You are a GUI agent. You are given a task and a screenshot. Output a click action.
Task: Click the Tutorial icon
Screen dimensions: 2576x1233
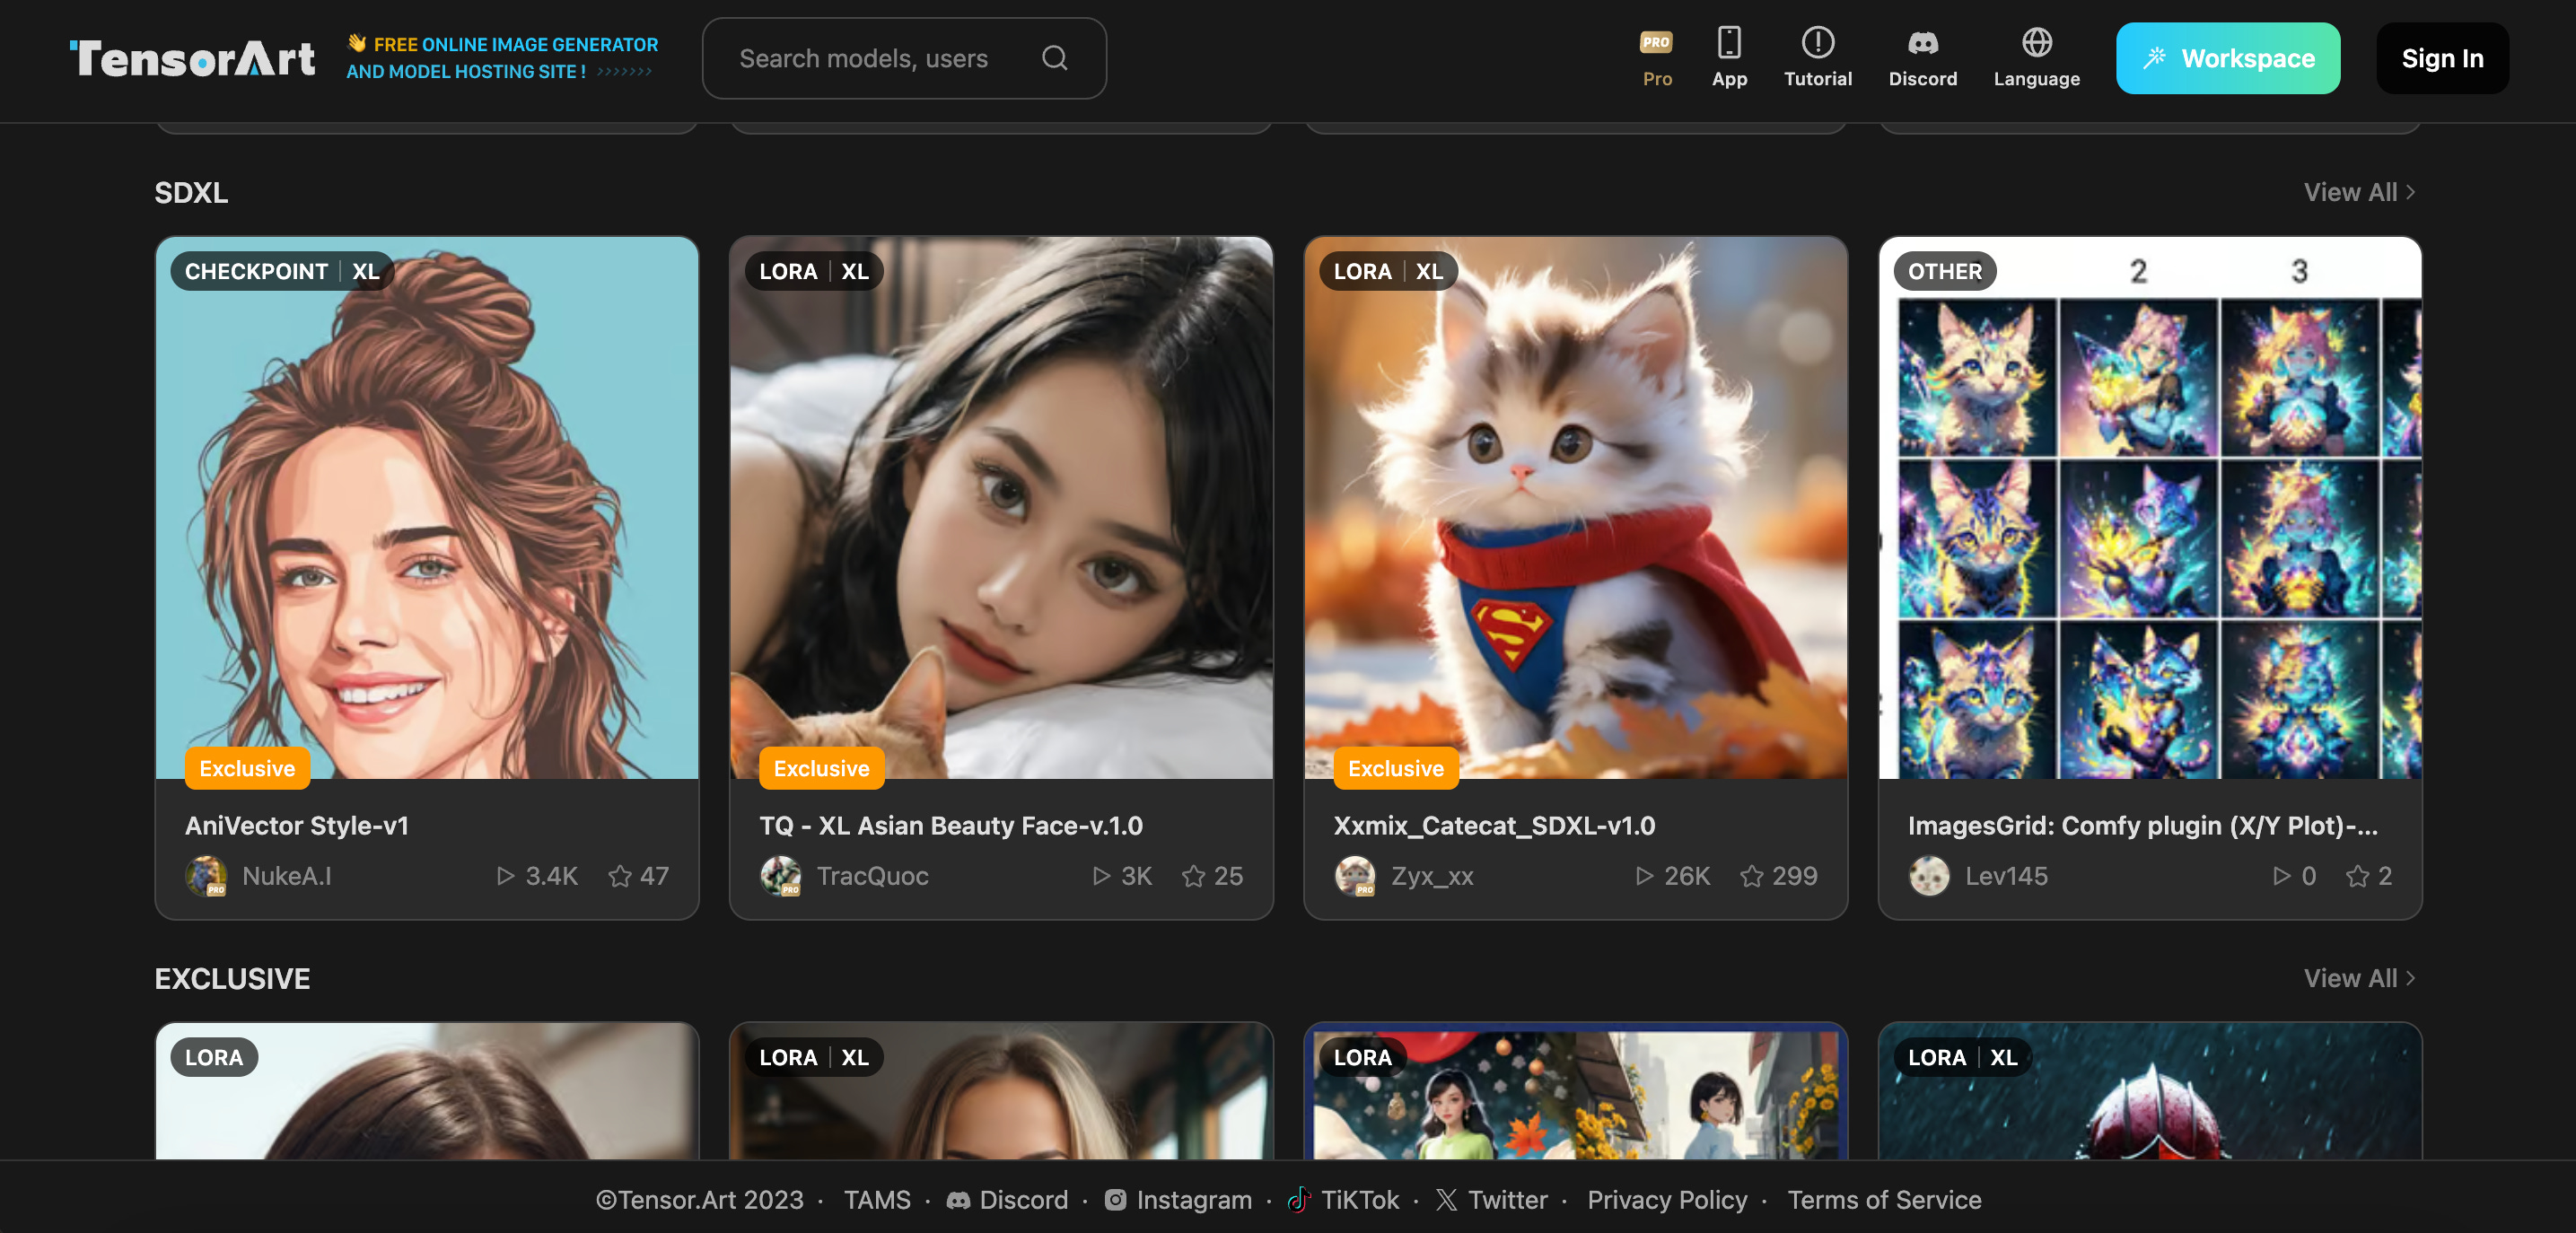(x=1818, y=44)
